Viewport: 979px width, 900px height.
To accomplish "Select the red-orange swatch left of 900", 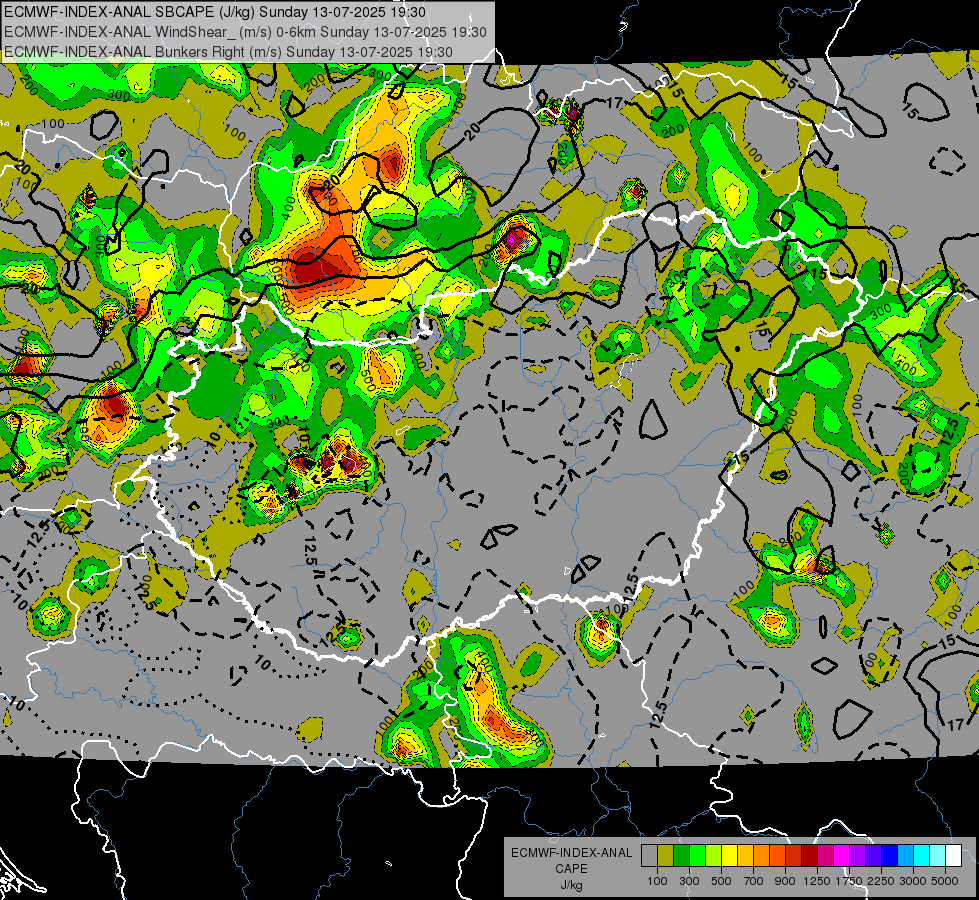I will [x=777, y=856].
